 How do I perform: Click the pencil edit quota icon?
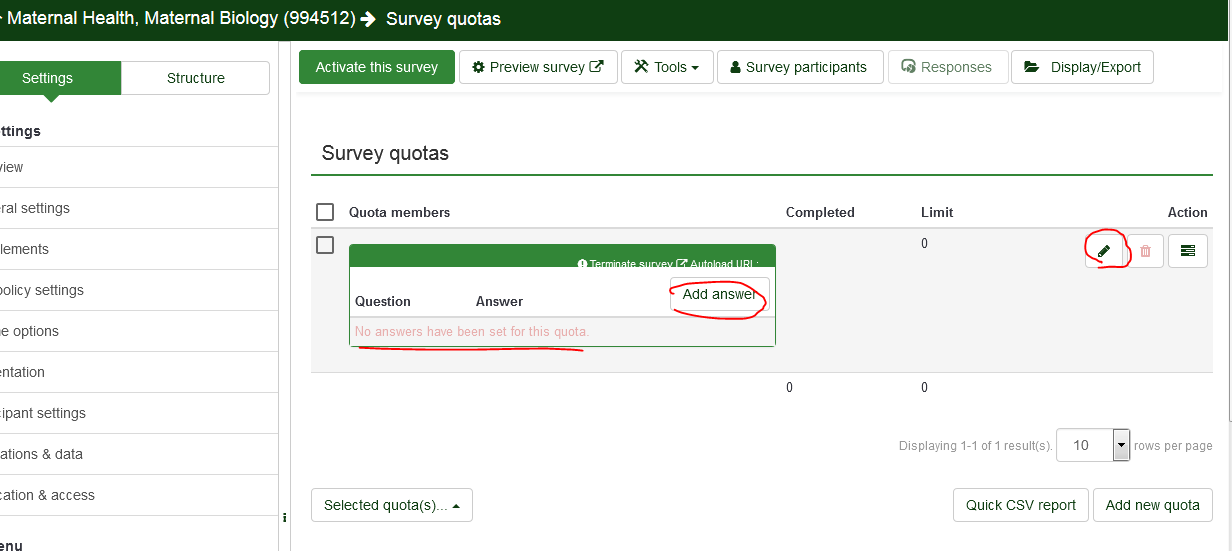click(x=1104, y=251)
